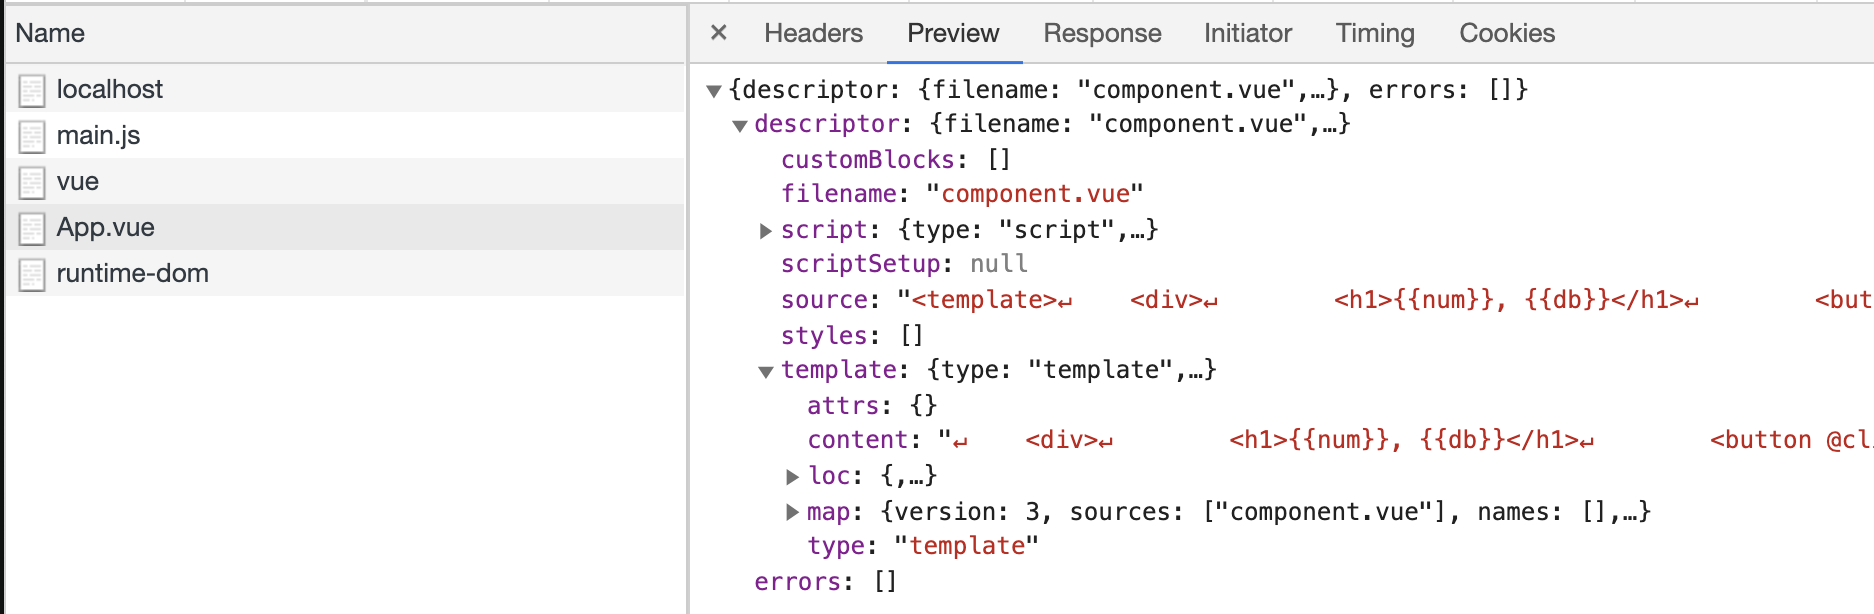Screen dimensions: 1874x614
Task: Click the runtime-dom file icon
Action: (32, 274)
